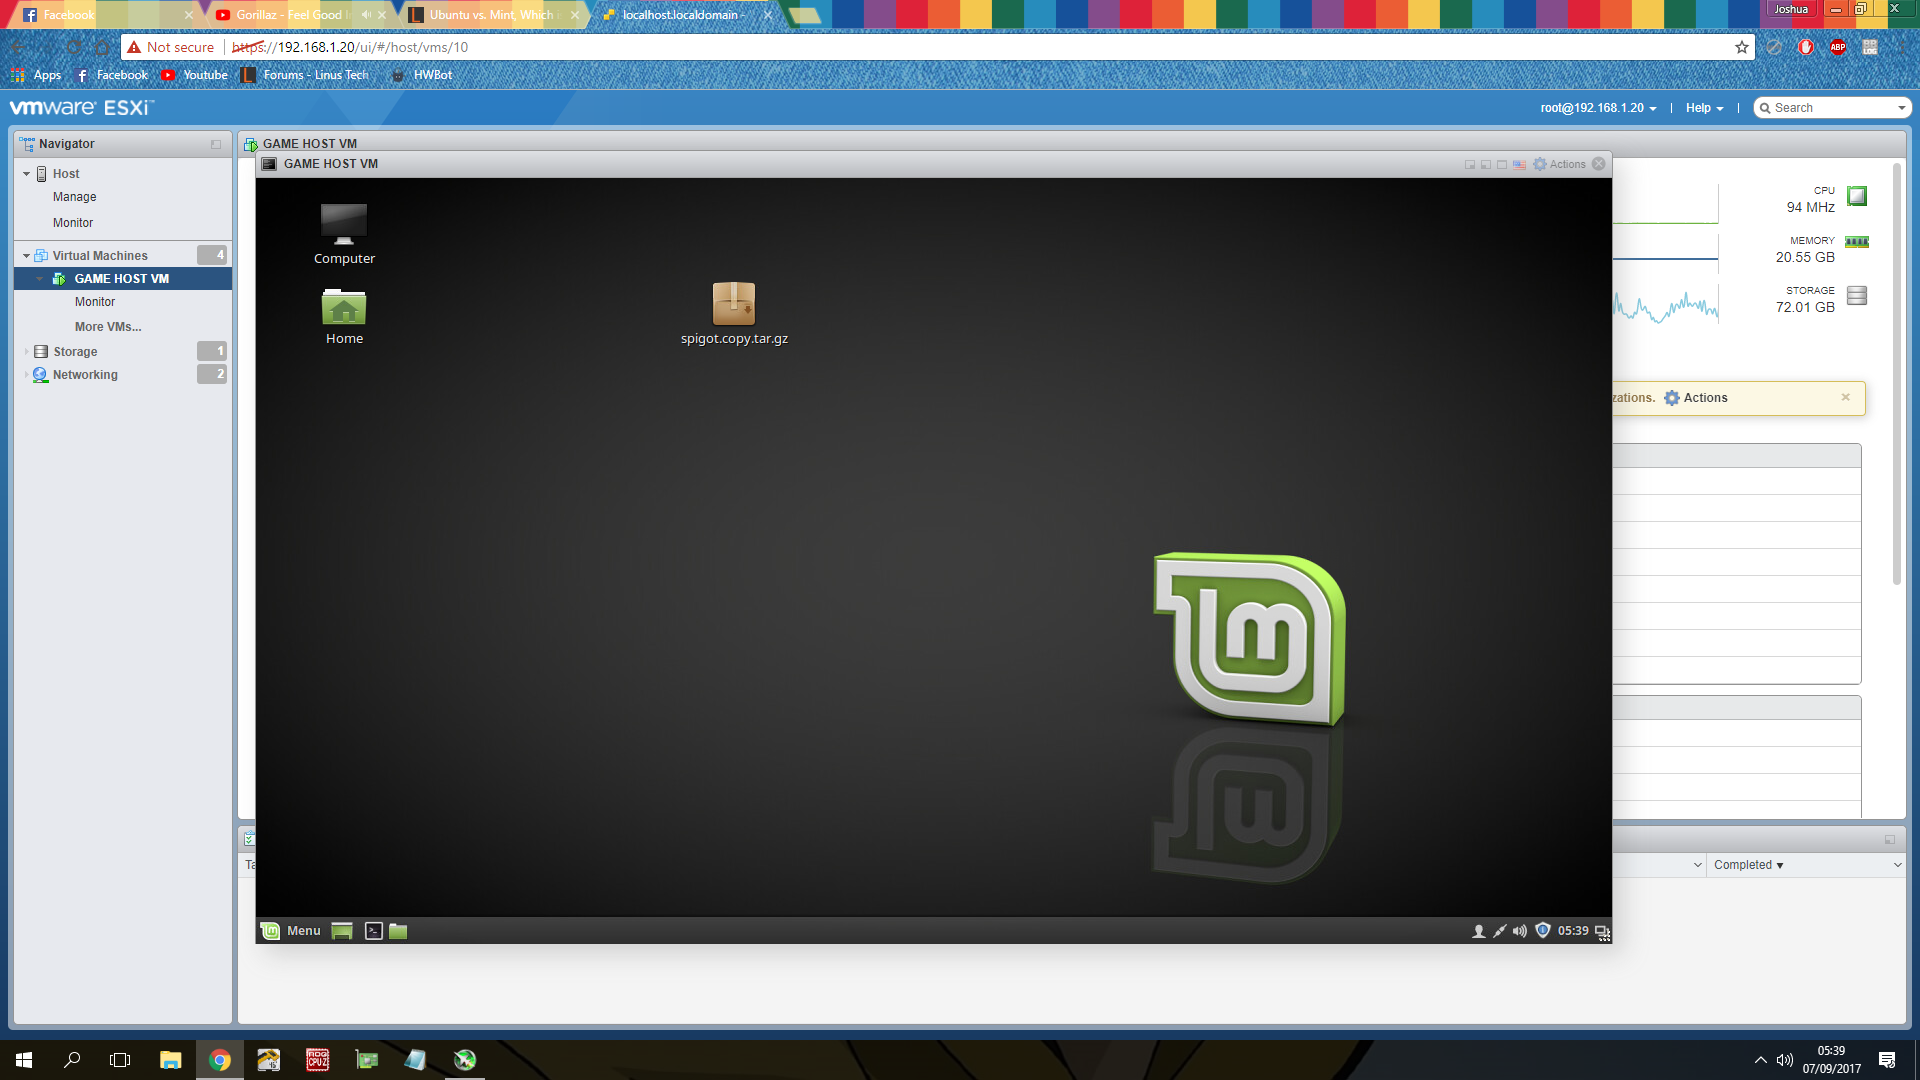Open the root@192.168.1.20 user menu
The height and width of the screenshot is (1080, 1920).
tap(1598, 108)
